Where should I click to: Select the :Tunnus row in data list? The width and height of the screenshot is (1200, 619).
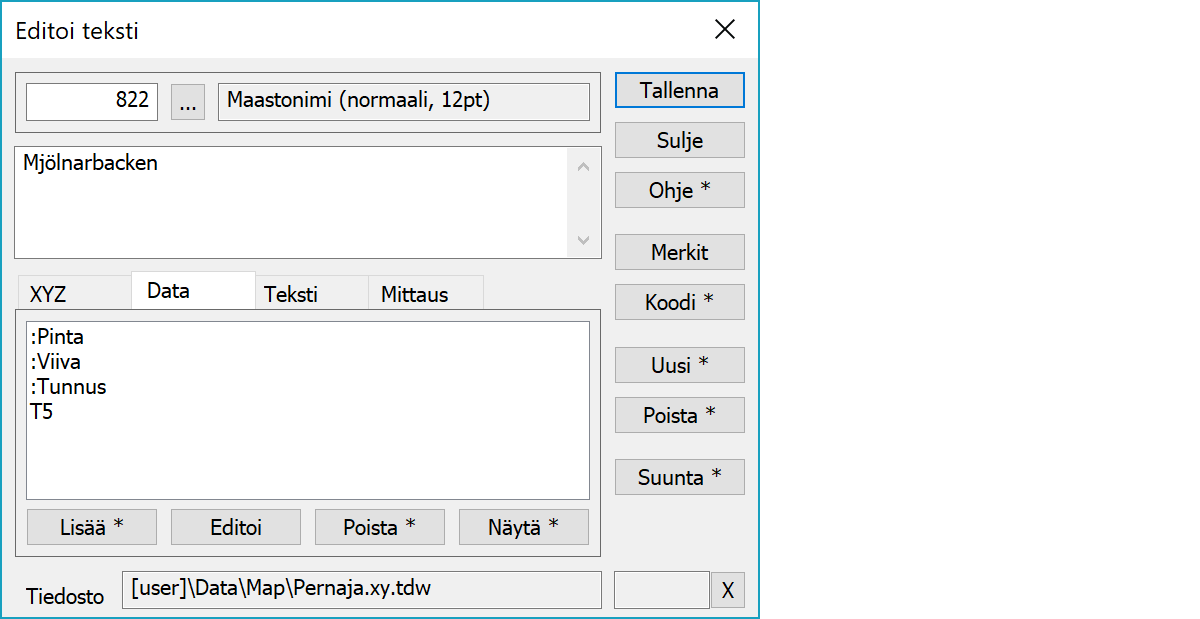(69, 387)
